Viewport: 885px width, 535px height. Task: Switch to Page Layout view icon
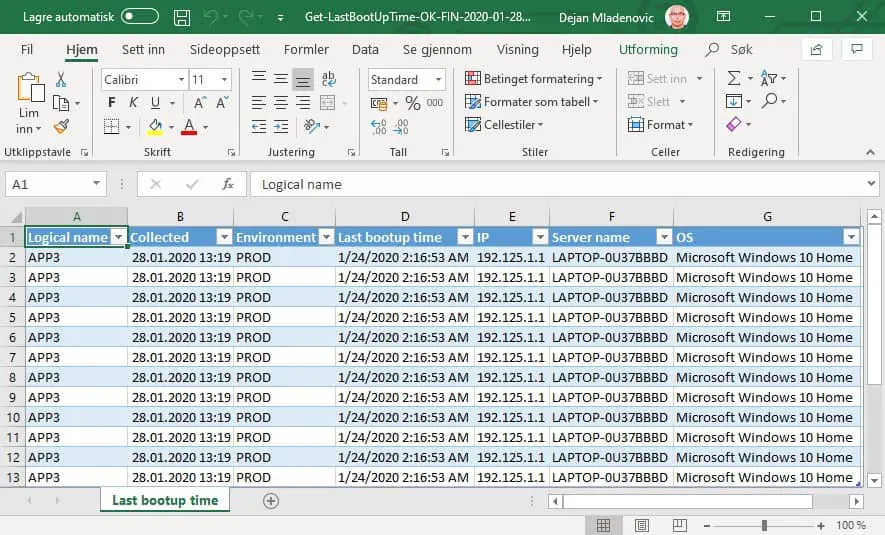coord(641,525)
